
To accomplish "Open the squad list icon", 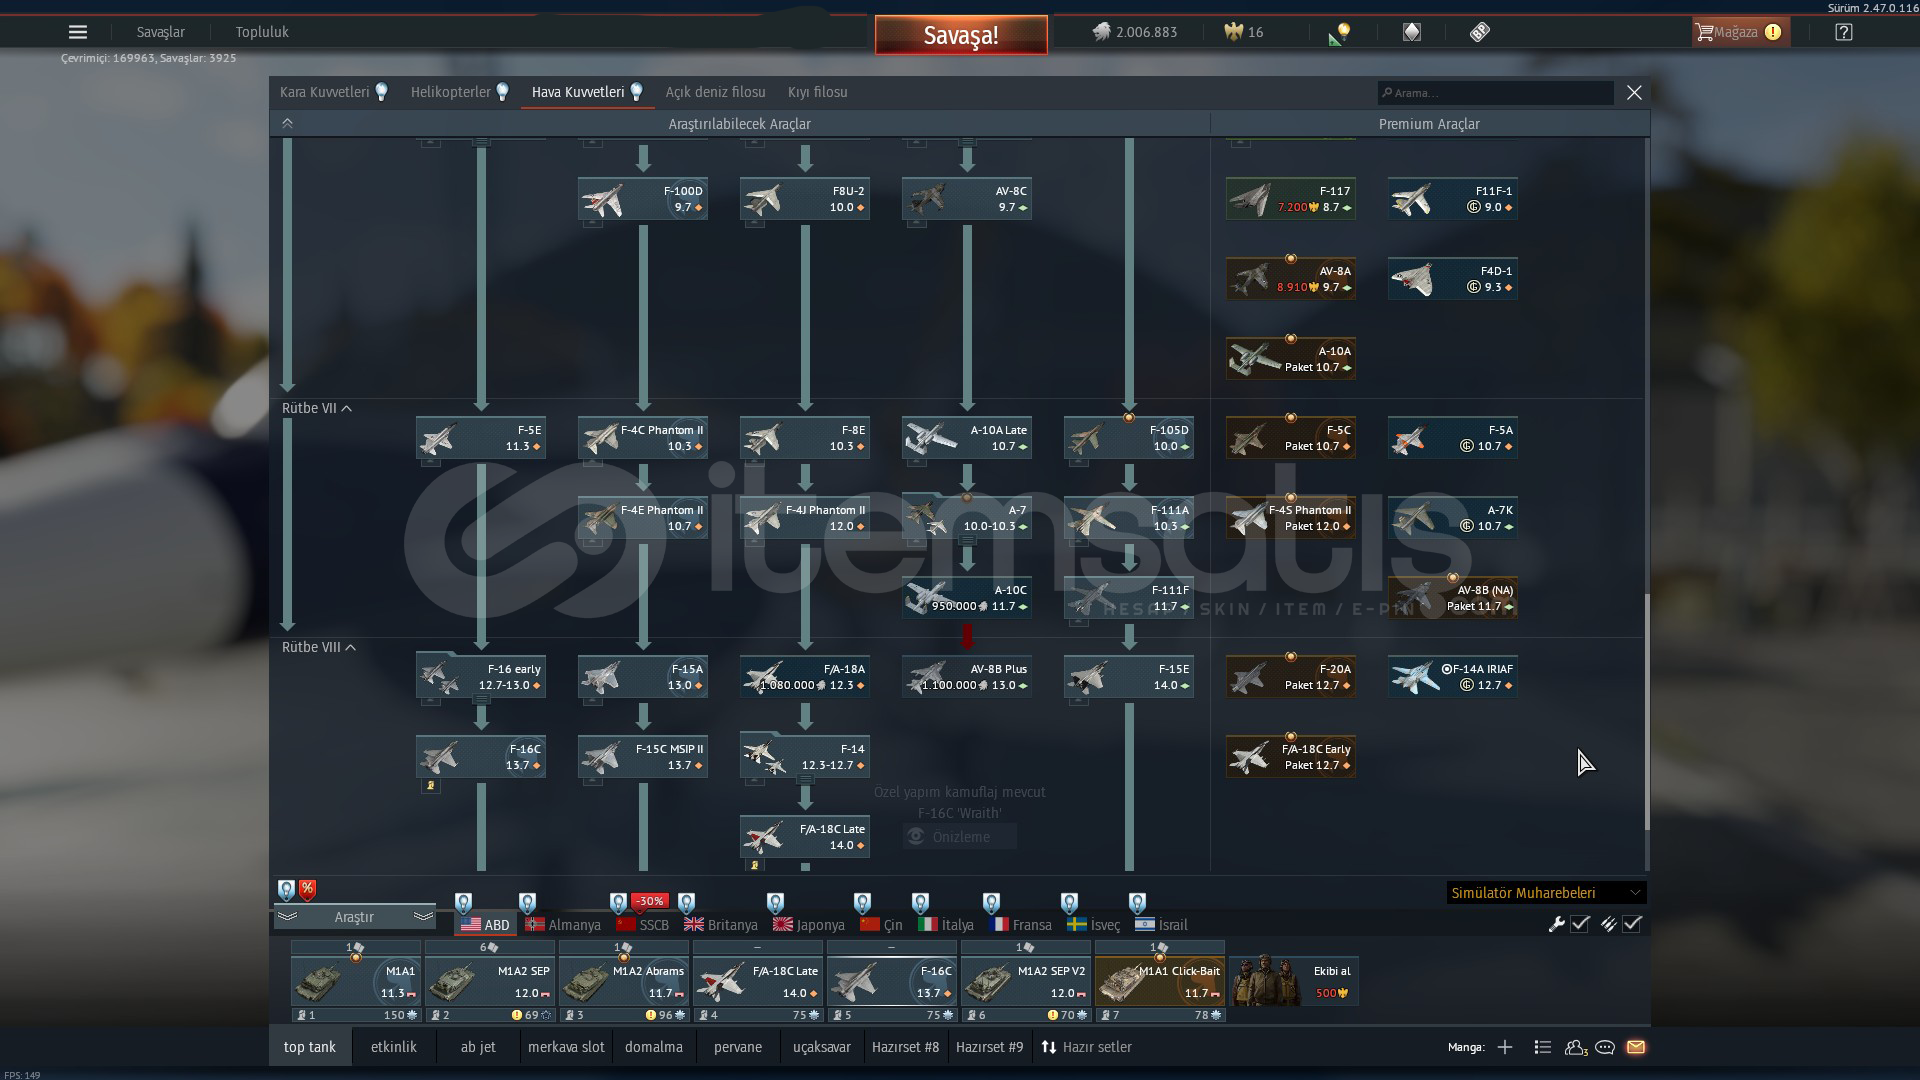I will [x=1543, y=1047].
